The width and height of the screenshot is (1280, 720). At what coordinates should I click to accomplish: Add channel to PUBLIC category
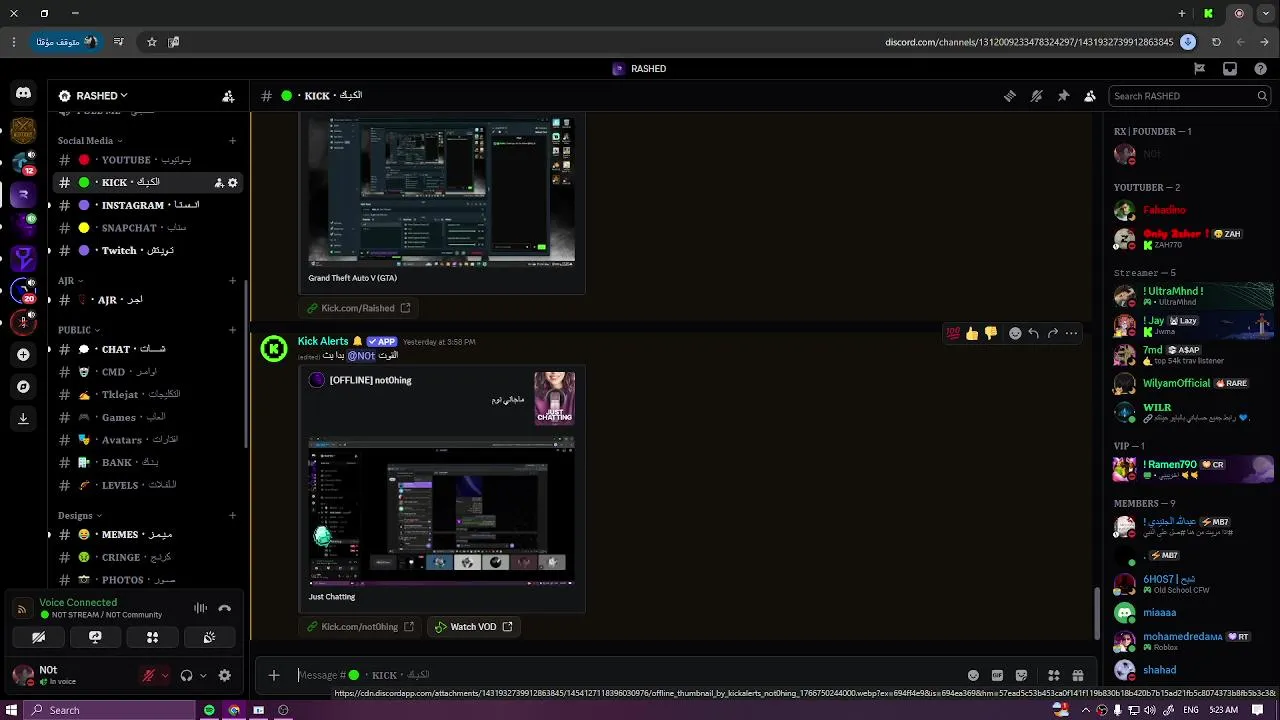pos(232,330)
